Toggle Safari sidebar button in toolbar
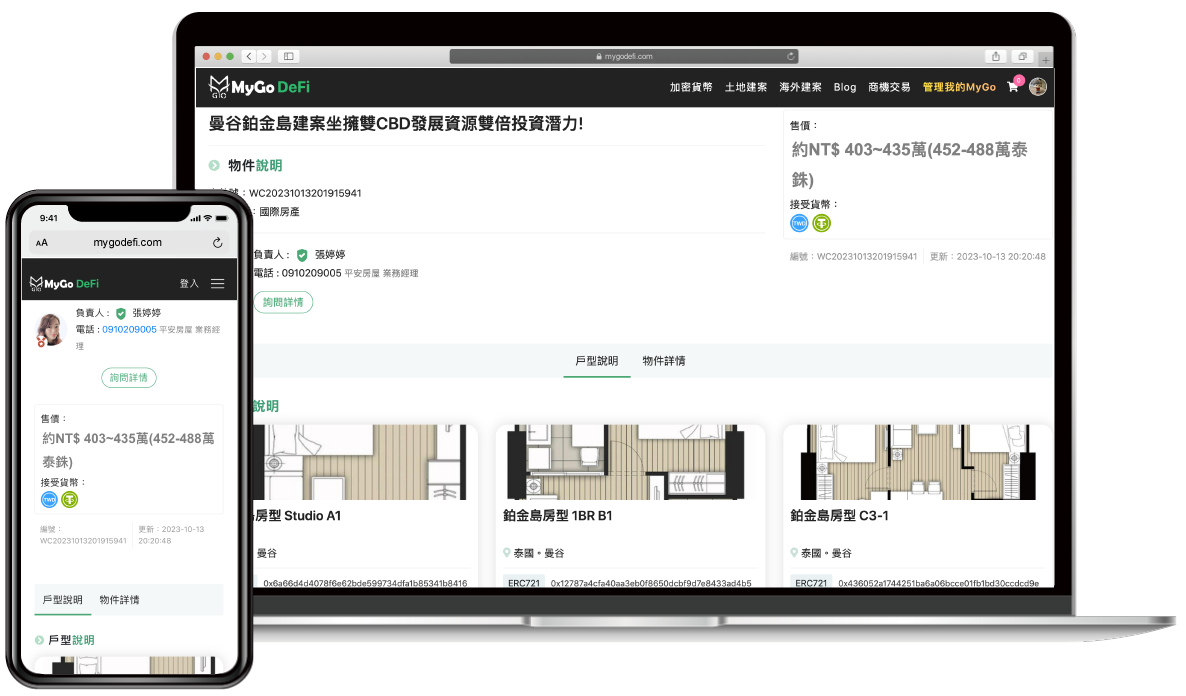This screenshot has height=696, width=1186. (x=289, y=56)
